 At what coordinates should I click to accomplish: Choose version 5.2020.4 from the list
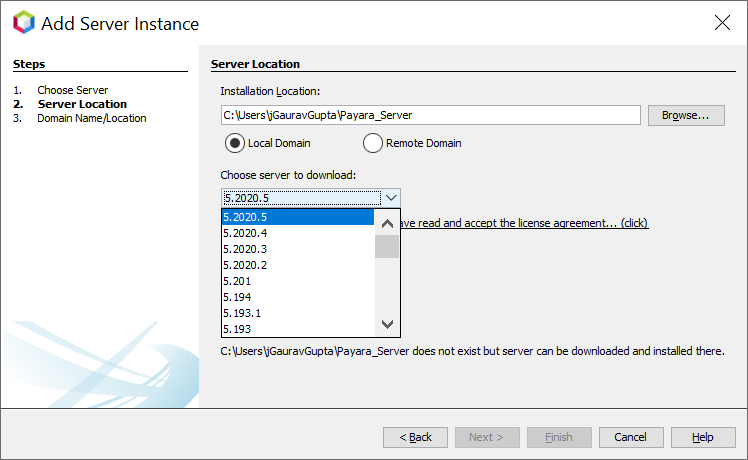pos(297,233)
